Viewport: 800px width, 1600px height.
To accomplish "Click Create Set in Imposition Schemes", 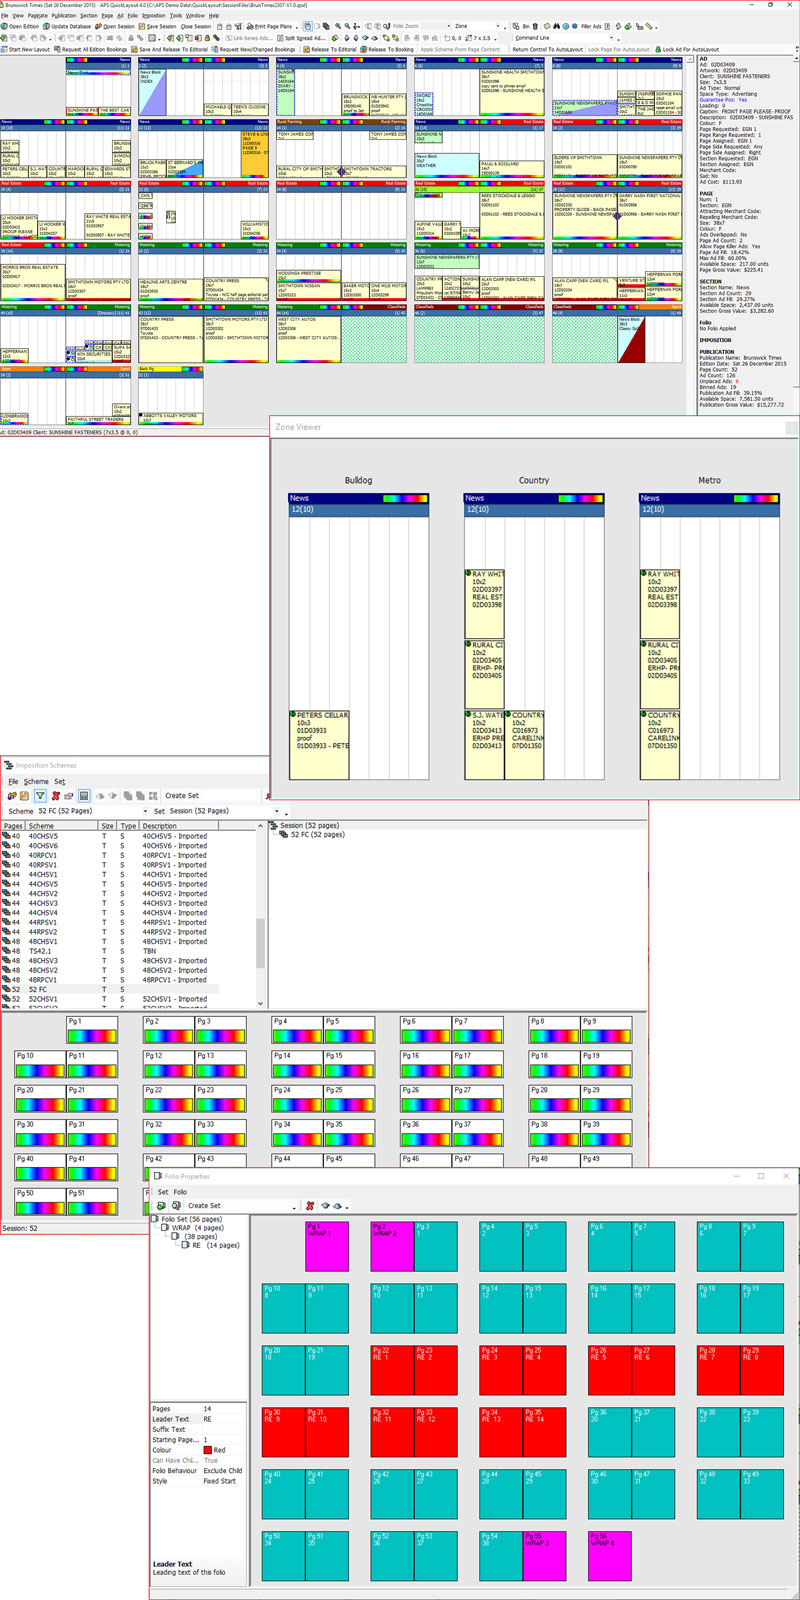I will pyautogui.click(x=182, y=796).
